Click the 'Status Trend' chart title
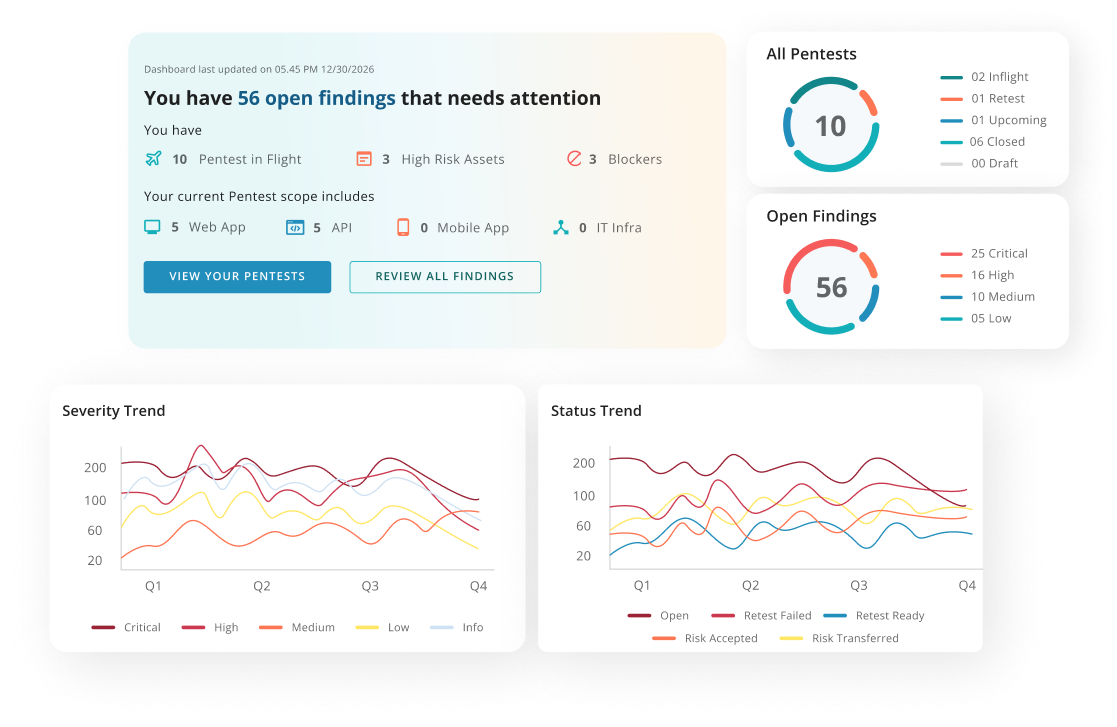 coord(596,411)
